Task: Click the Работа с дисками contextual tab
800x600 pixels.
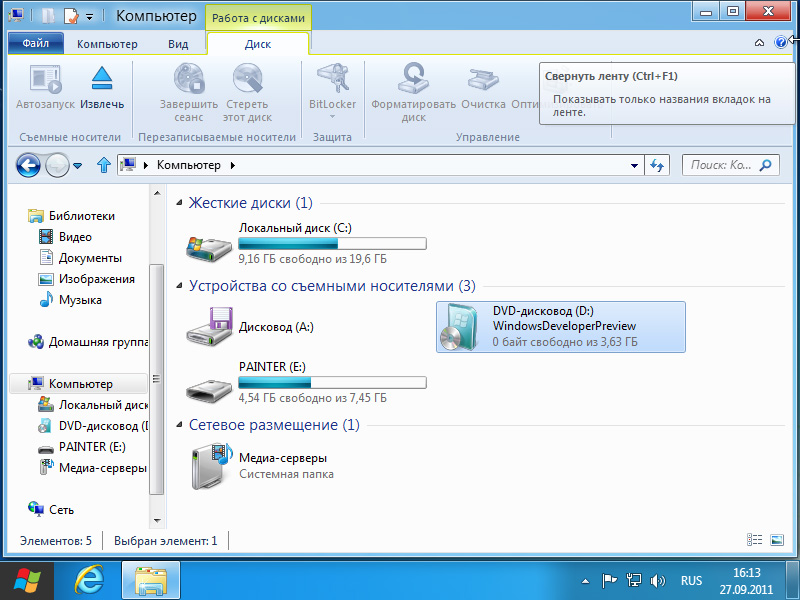Action: (x=258, y=18)
